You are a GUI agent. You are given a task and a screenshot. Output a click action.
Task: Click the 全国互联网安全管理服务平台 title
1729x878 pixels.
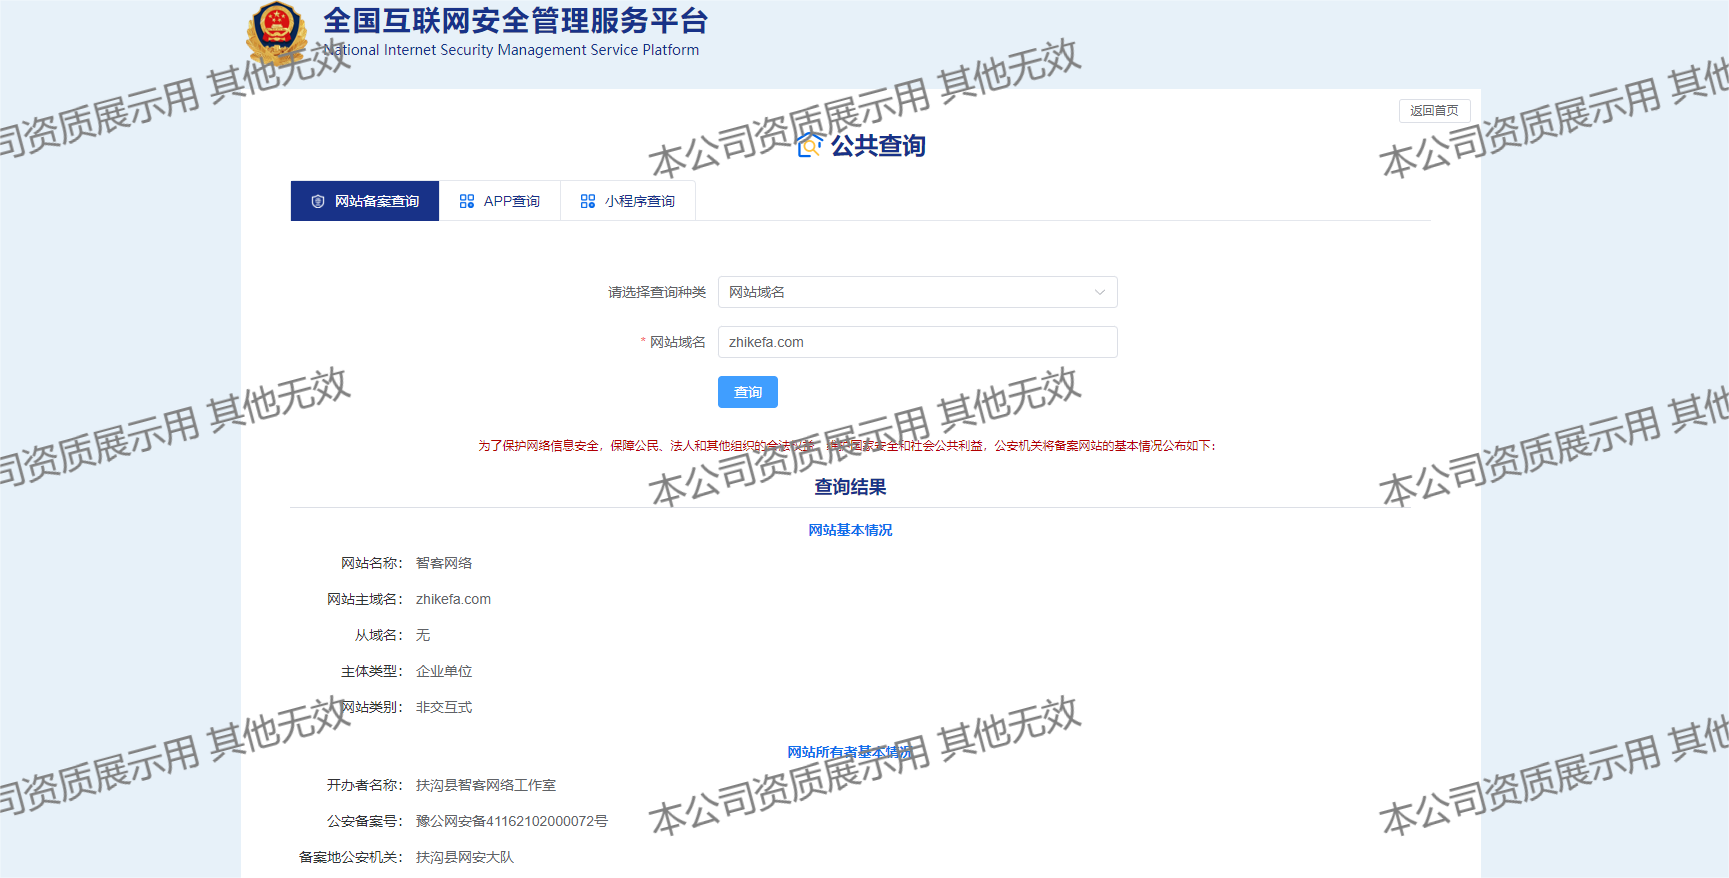pos(516,21)
